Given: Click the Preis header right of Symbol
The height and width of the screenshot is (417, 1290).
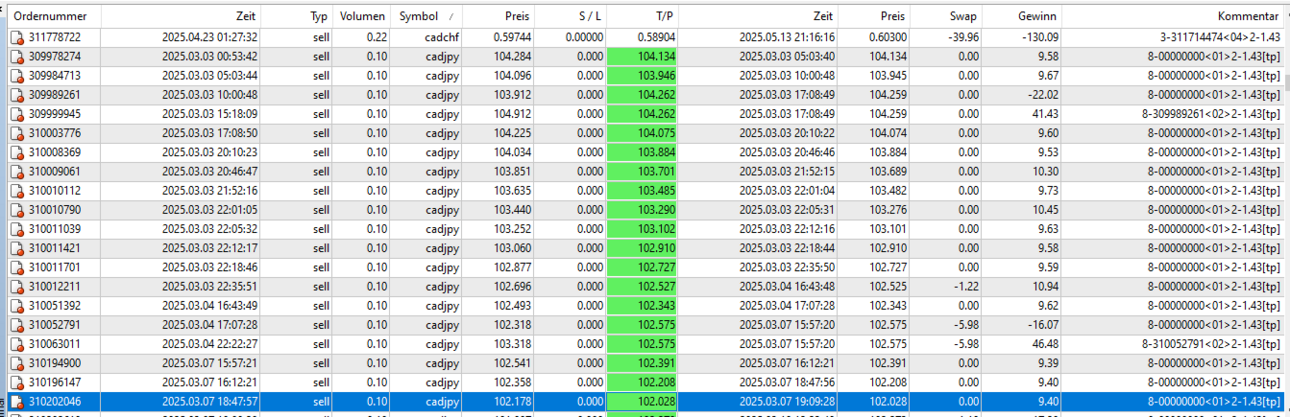Looking at the screenshot, I should (497, 17).
